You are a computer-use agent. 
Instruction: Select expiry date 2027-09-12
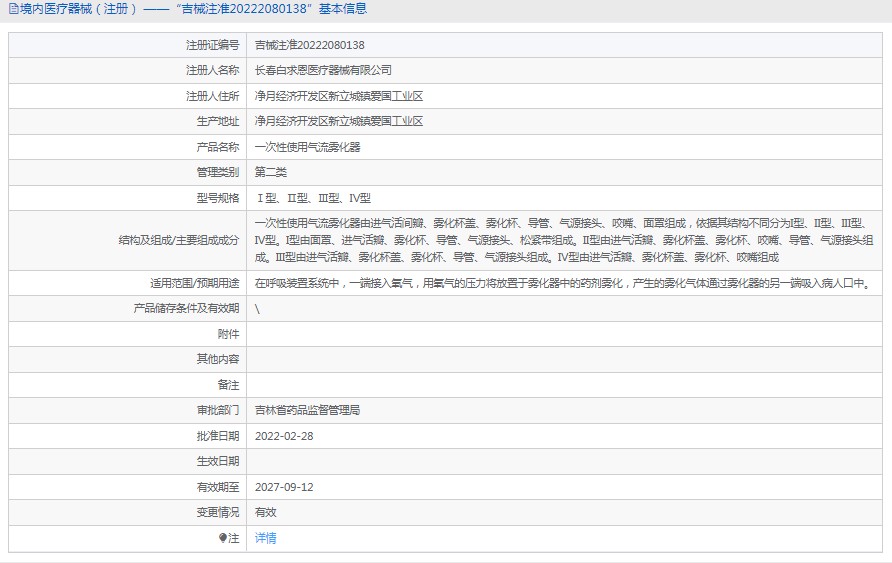click(284, 487)
